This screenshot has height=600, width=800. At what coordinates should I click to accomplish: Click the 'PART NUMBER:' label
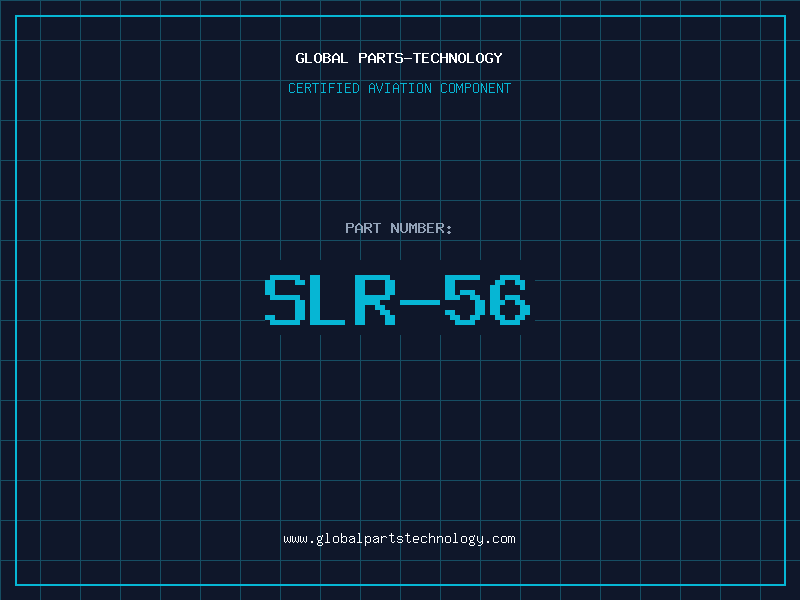[398, 228]
